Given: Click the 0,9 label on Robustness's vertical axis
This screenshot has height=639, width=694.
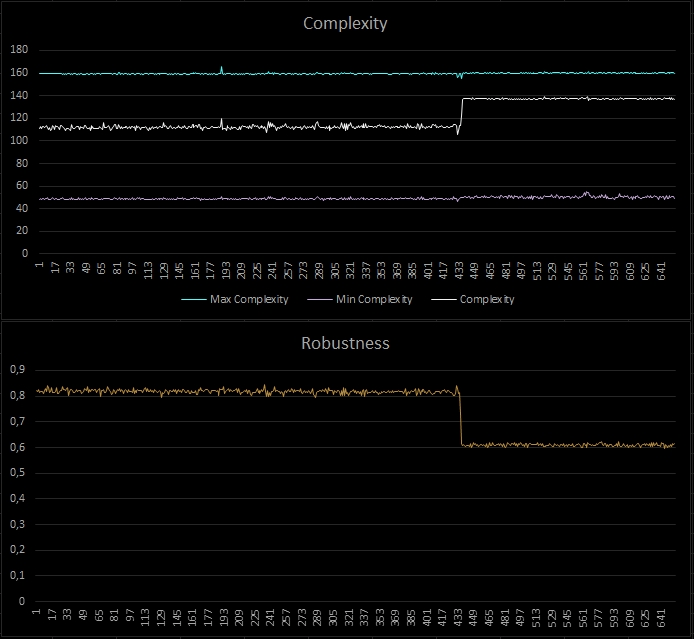Looking at the screenshot, I should 17,369.
